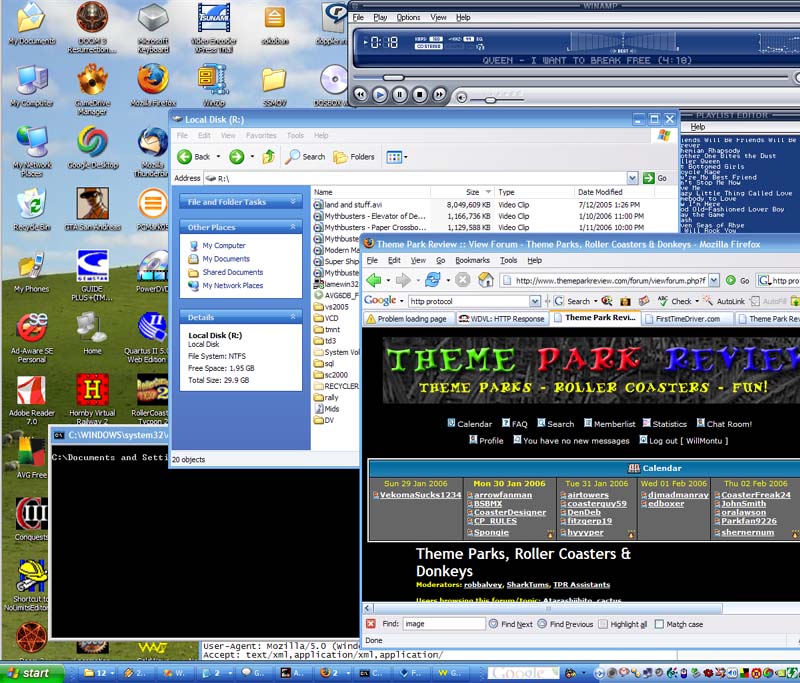This screenshot has width=800, height=683.
Task: Select vs2005 folder in file list
Action: [336, 307]
